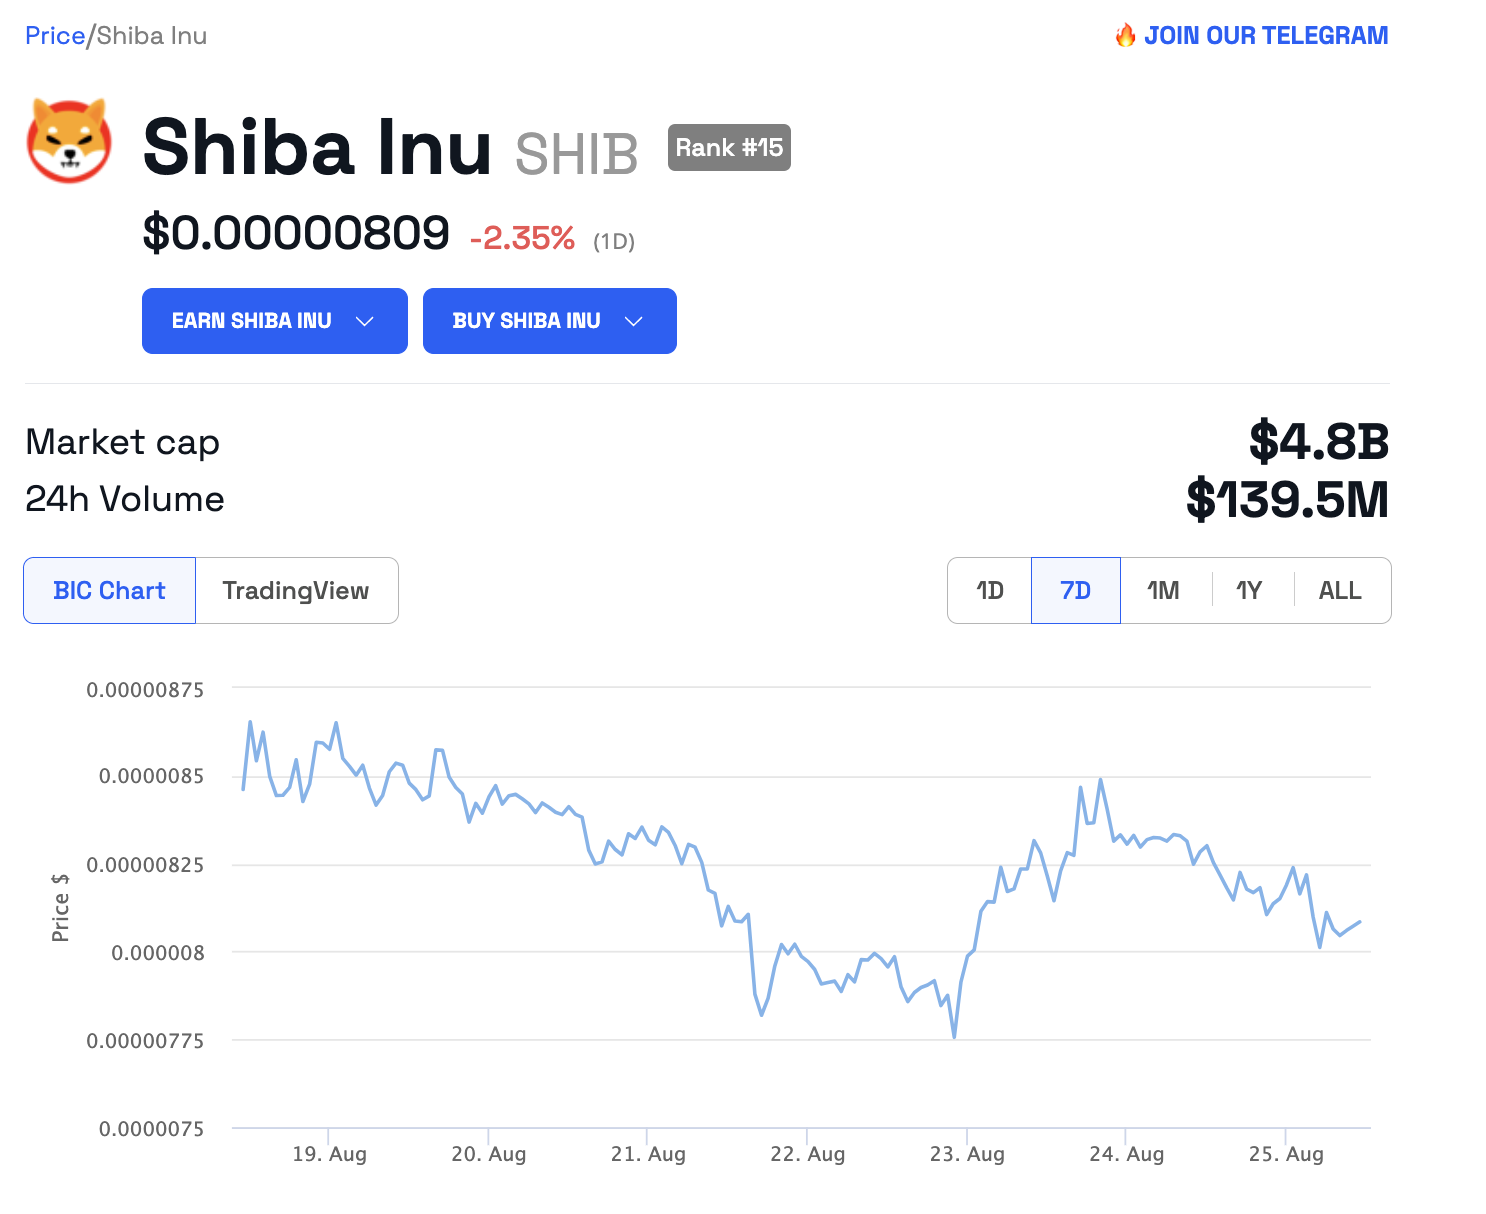This screenshot has width=1486, height=1214.
Task: Click the chart line near 23. Aug low
Action: pyautogui.click(x=953, y=1038)
